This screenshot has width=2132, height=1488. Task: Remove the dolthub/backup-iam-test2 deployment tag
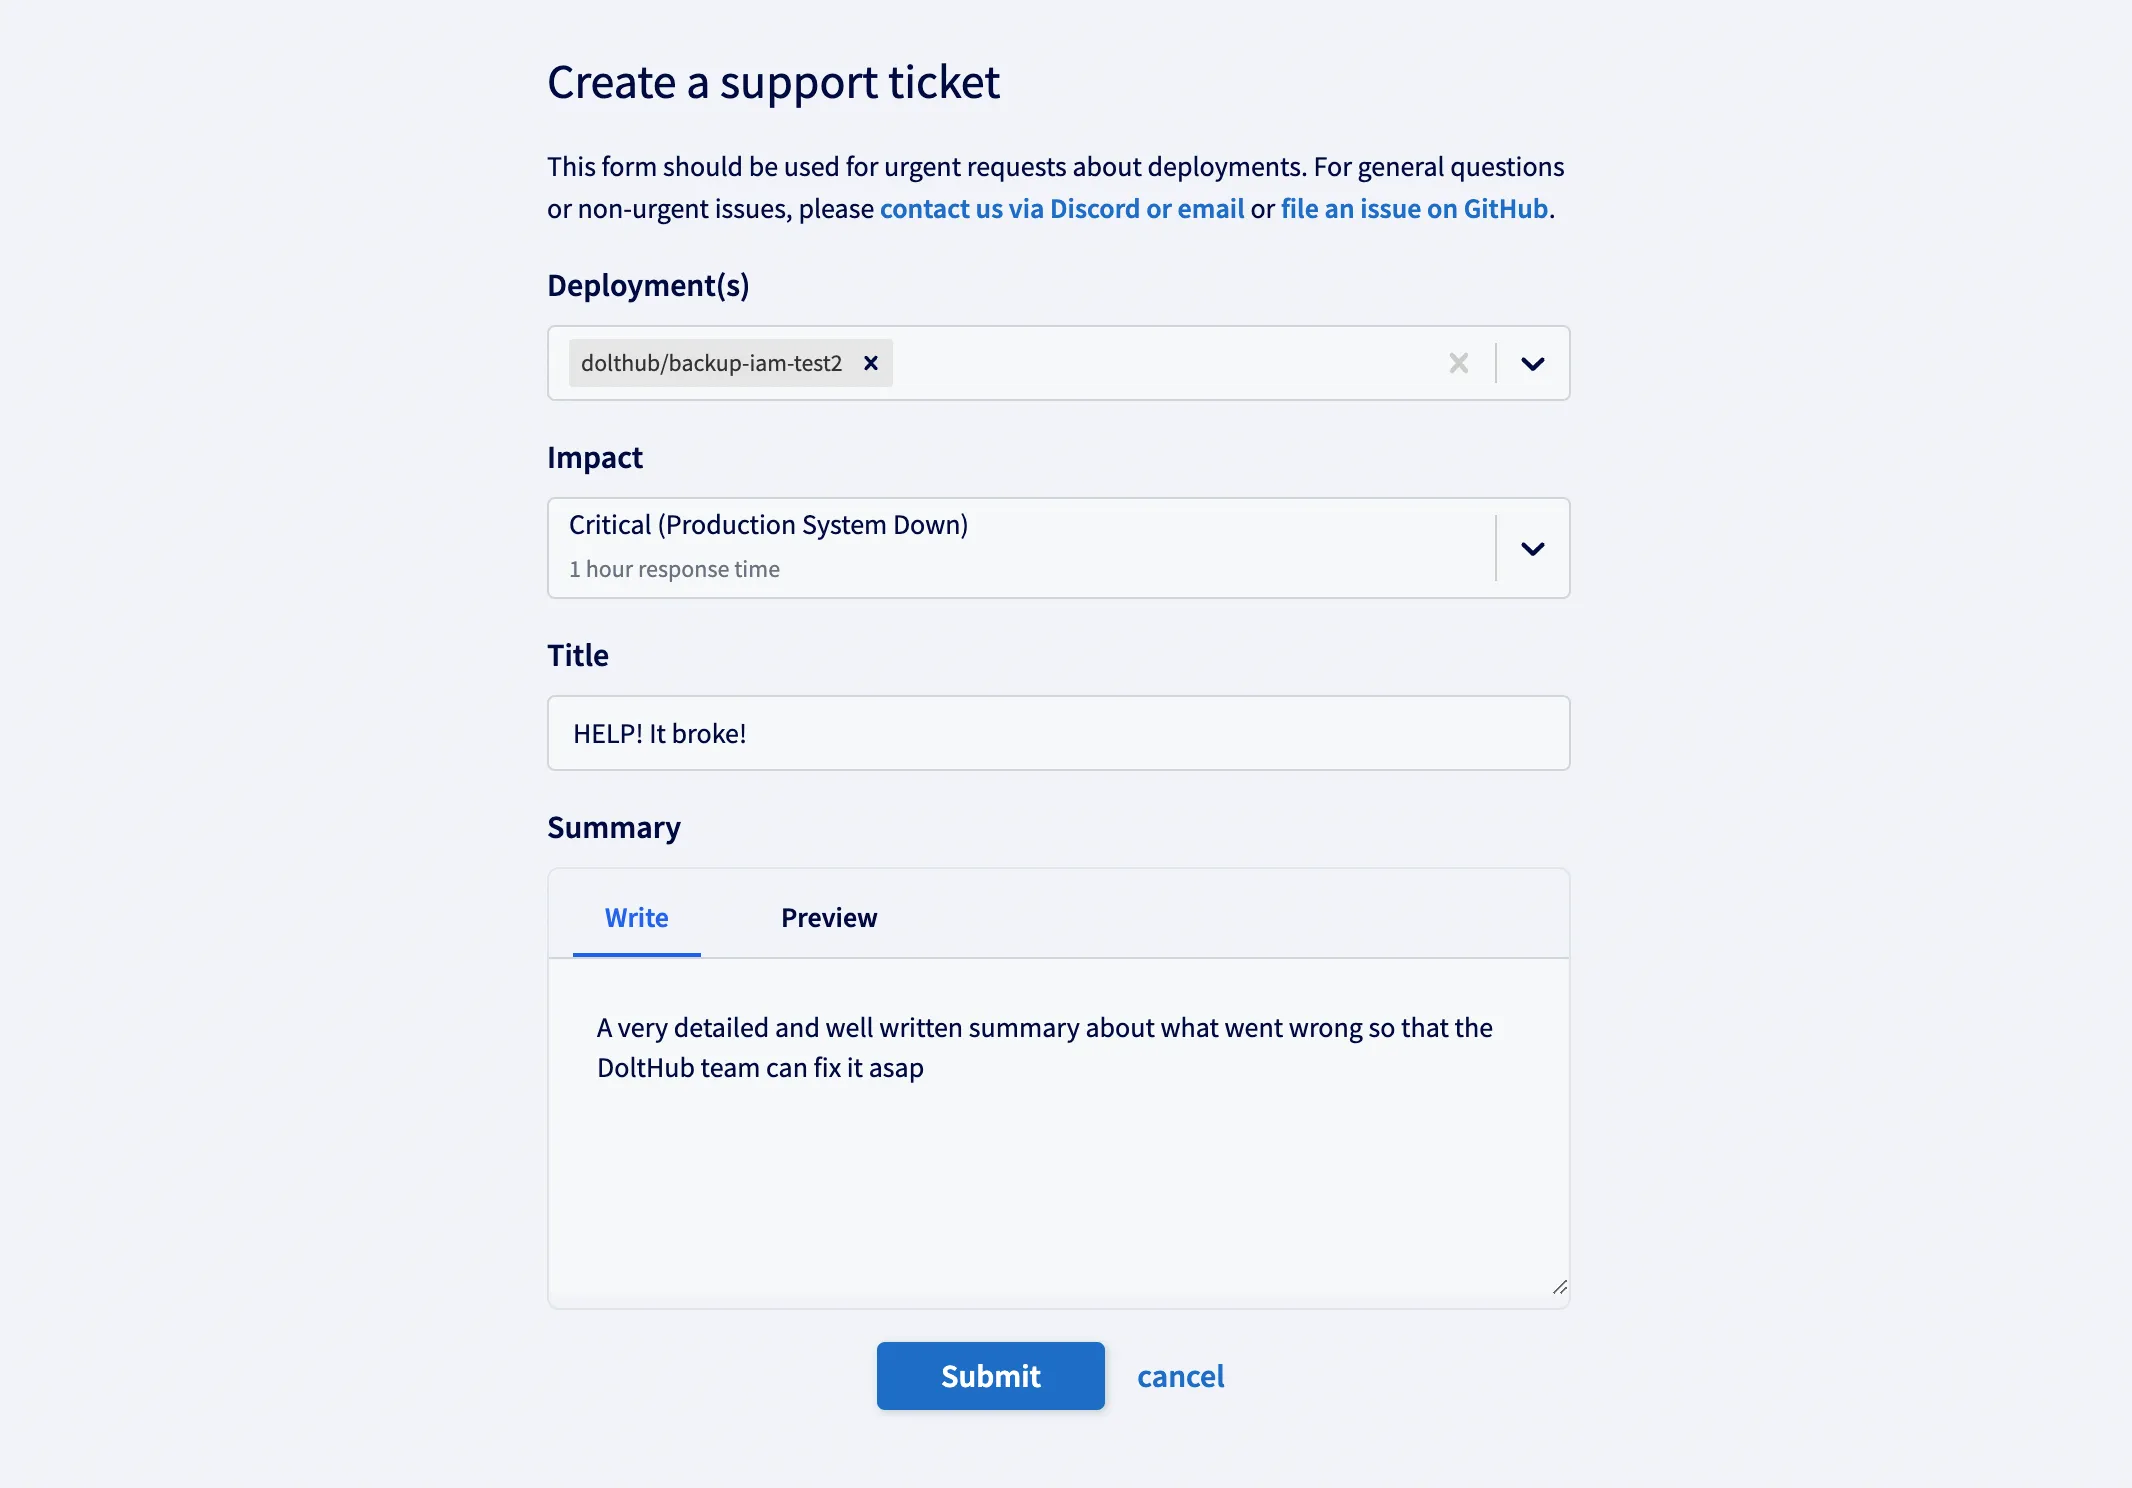pos(869,363)
